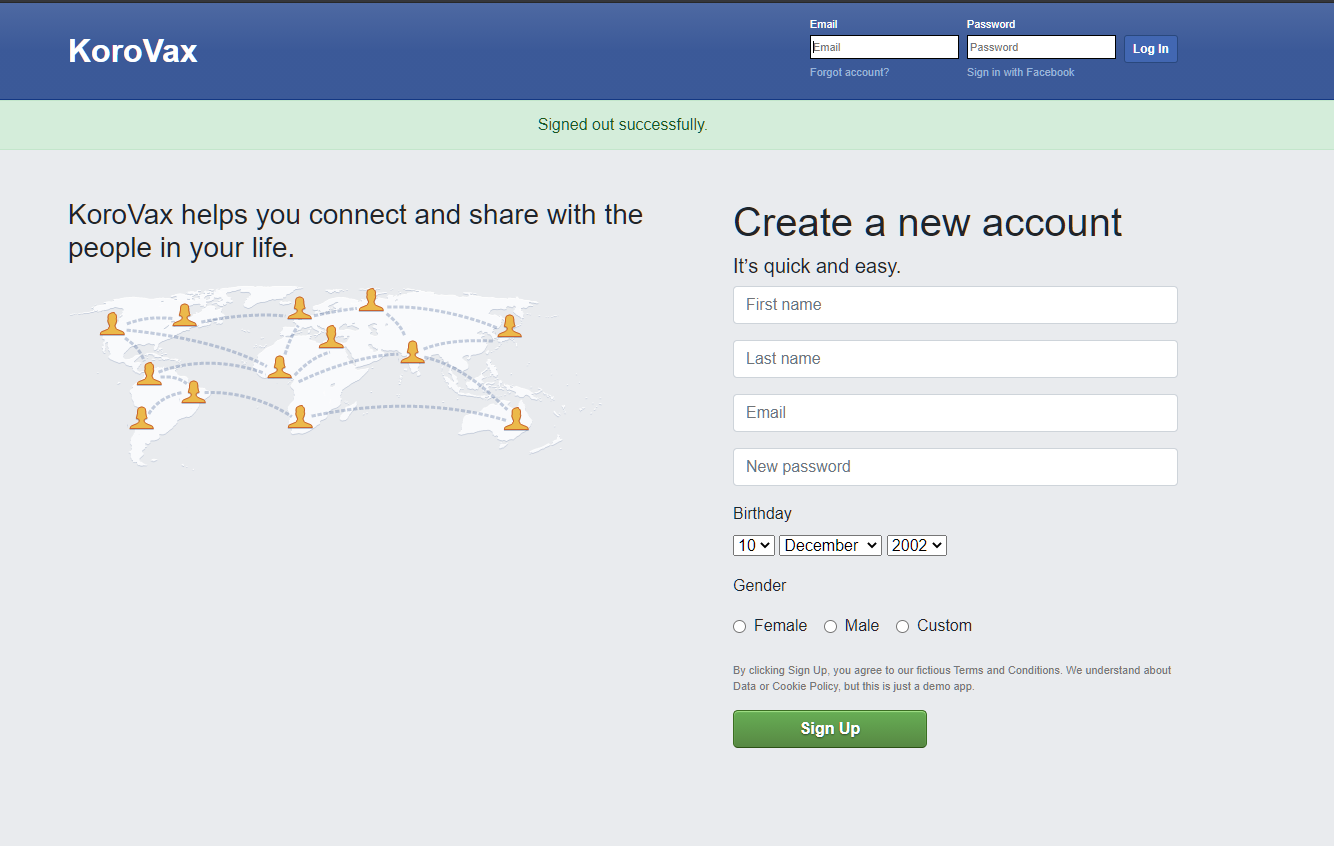Choose the Custom gender option
The width and height of the screenshot is (1334, 846).
[902, 627]
